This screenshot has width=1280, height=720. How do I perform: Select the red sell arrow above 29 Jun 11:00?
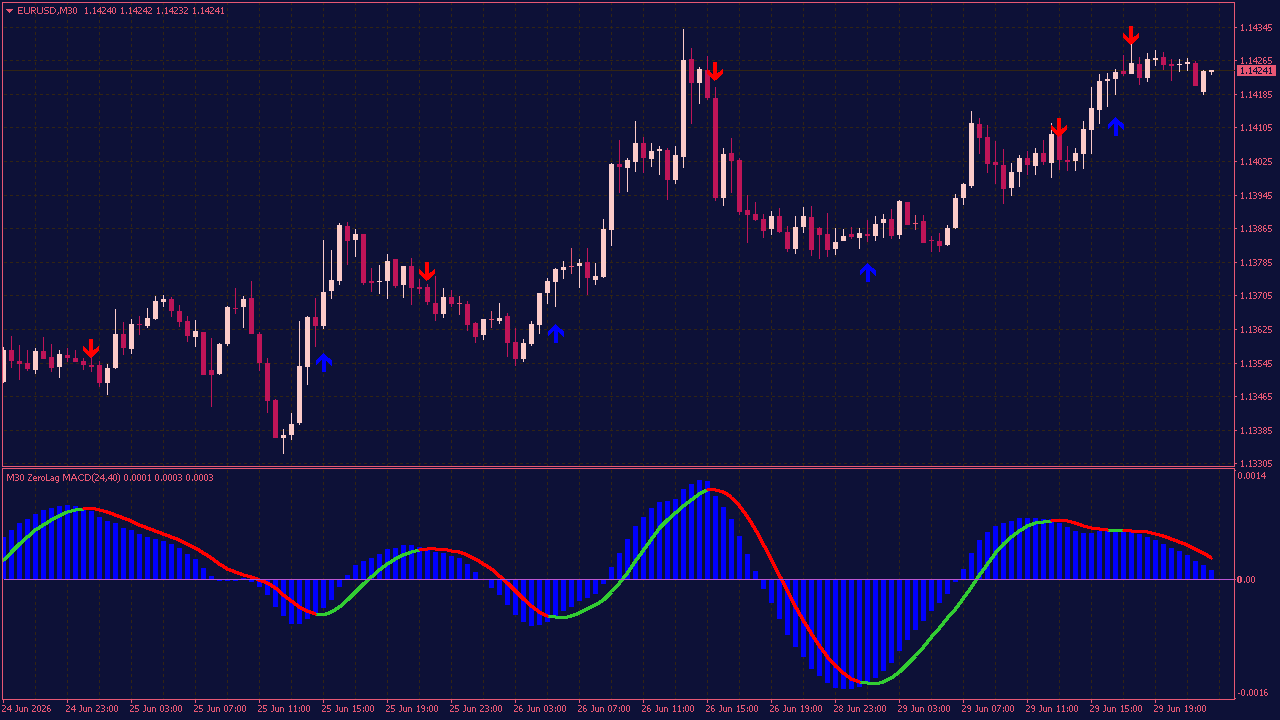click(x=1059, y=128)
